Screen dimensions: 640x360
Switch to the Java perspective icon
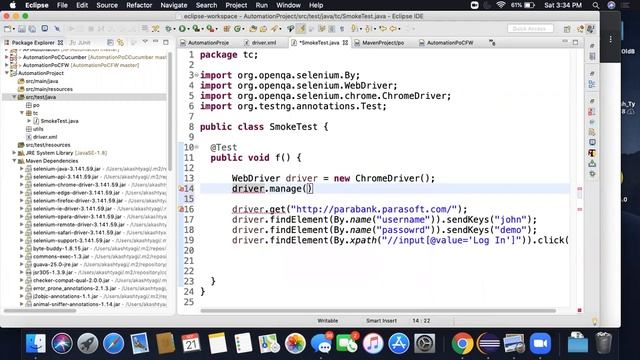pos(591,29)
